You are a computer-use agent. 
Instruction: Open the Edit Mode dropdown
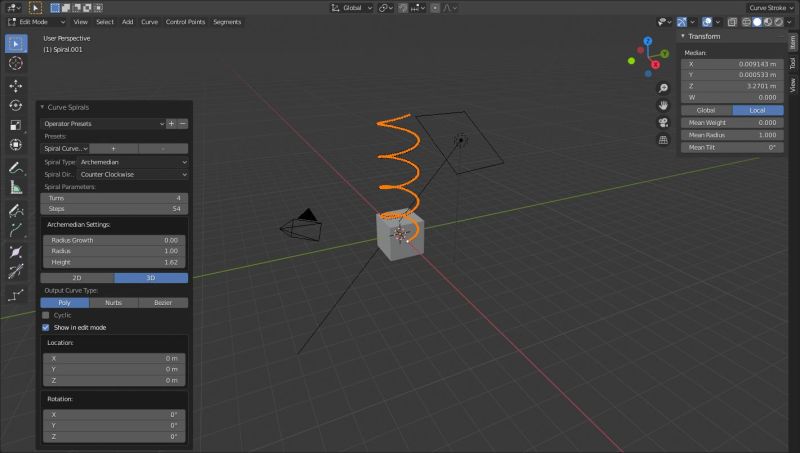pos(37,22)
